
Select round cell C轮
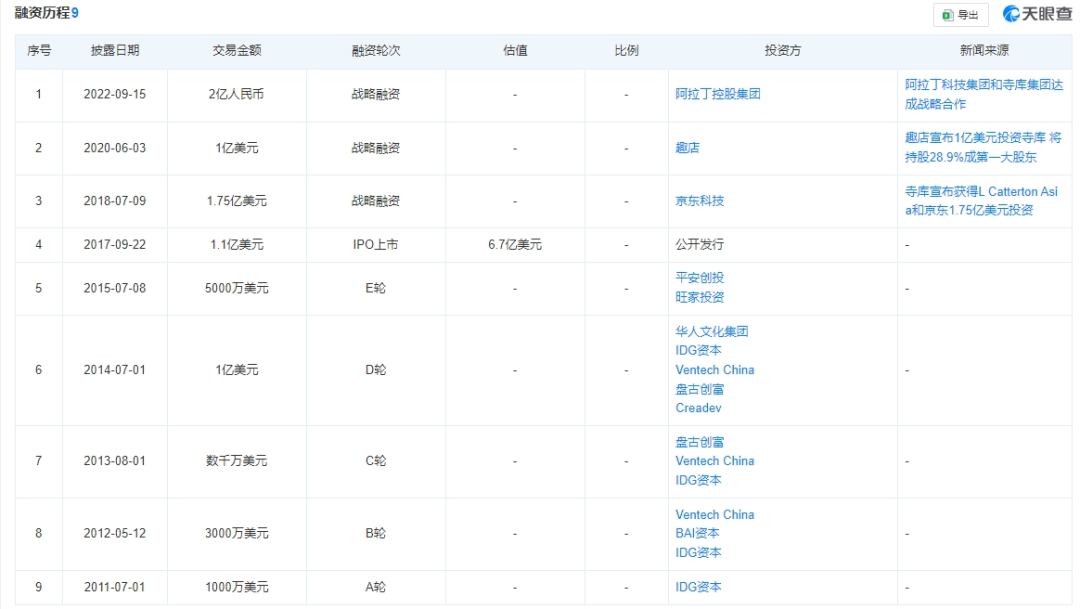click(x=375, y=461)
